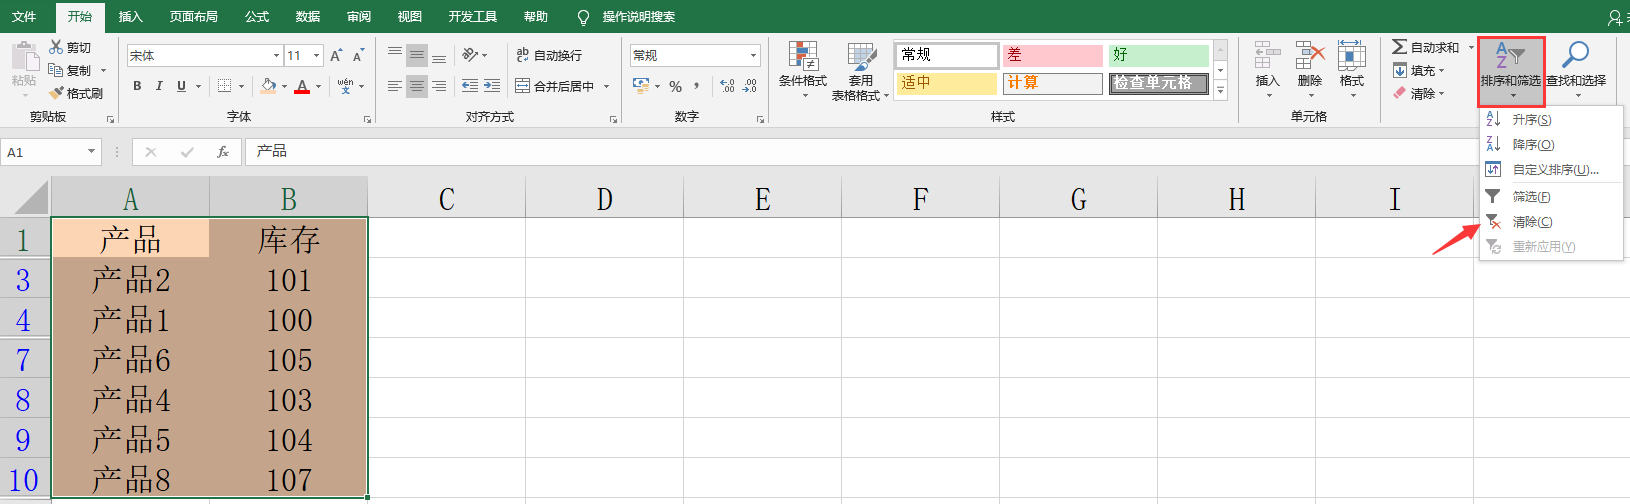This screenshot has height=504, width=1630.
Task: Open Find and Select (查找和选择)
Action: point(1576,70)
